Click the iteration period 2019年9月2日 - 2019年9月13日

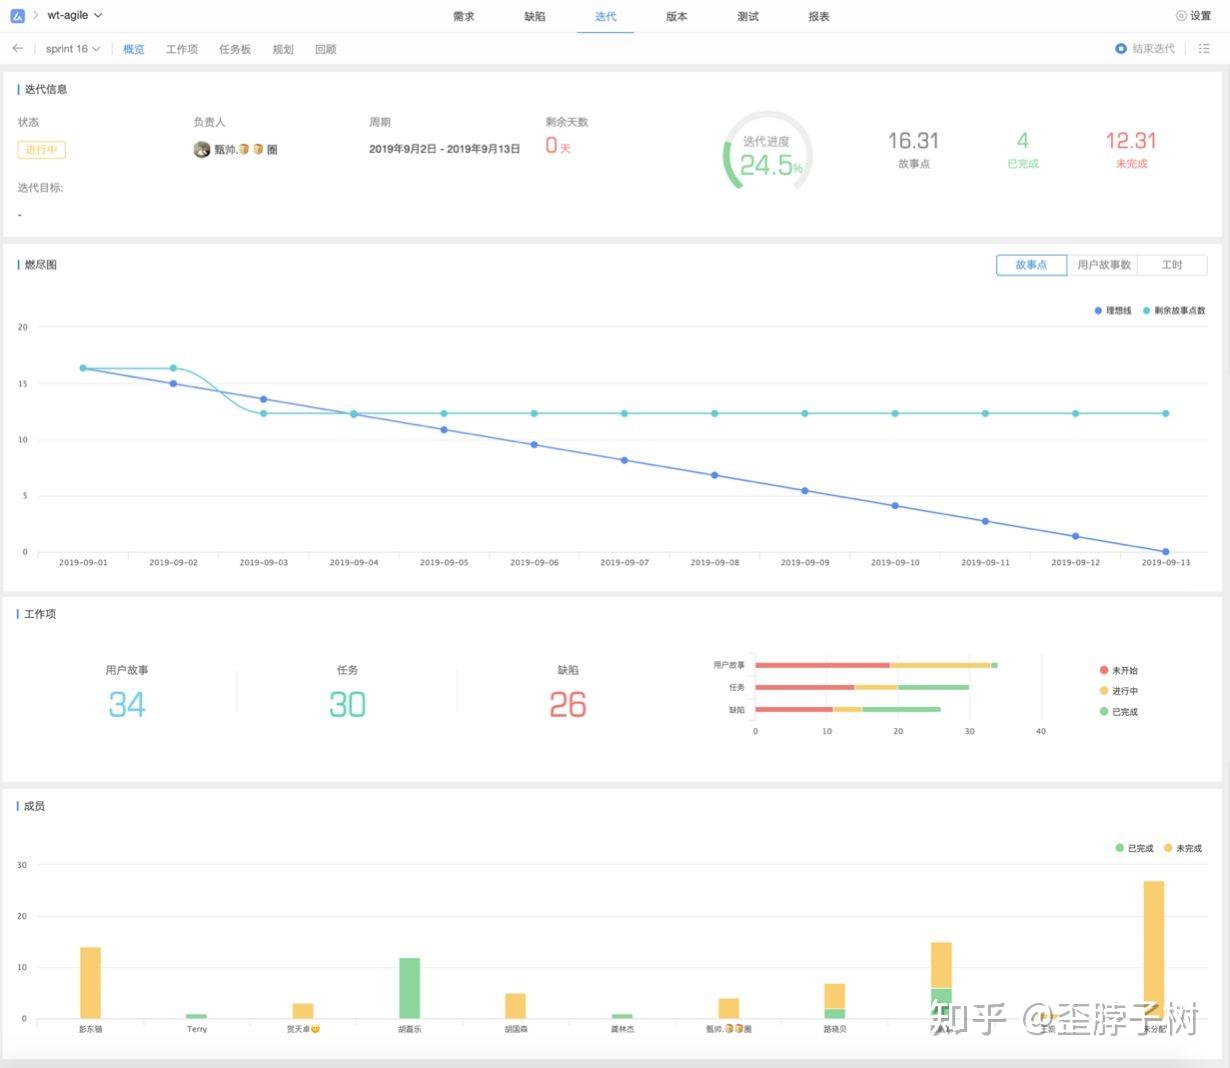[x=445, y=149]
